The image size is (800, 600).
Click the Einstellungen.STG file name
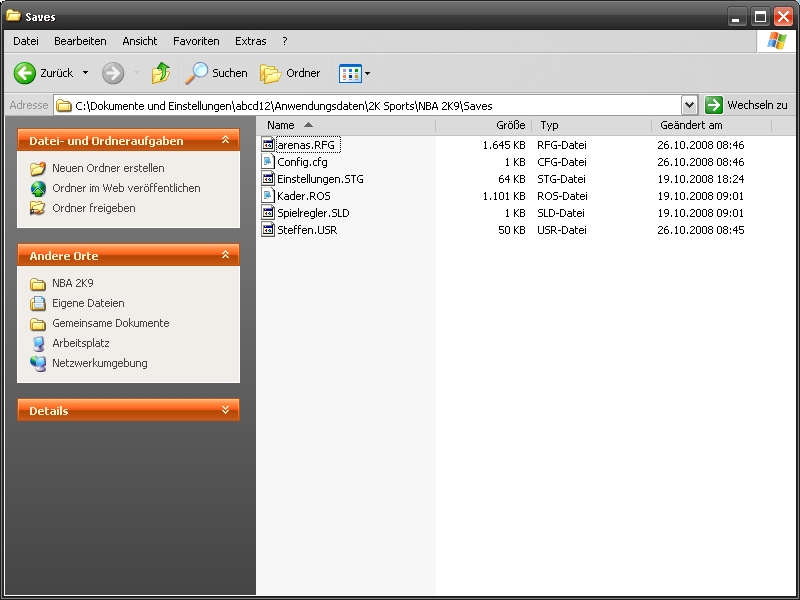[x=320, y=179]
